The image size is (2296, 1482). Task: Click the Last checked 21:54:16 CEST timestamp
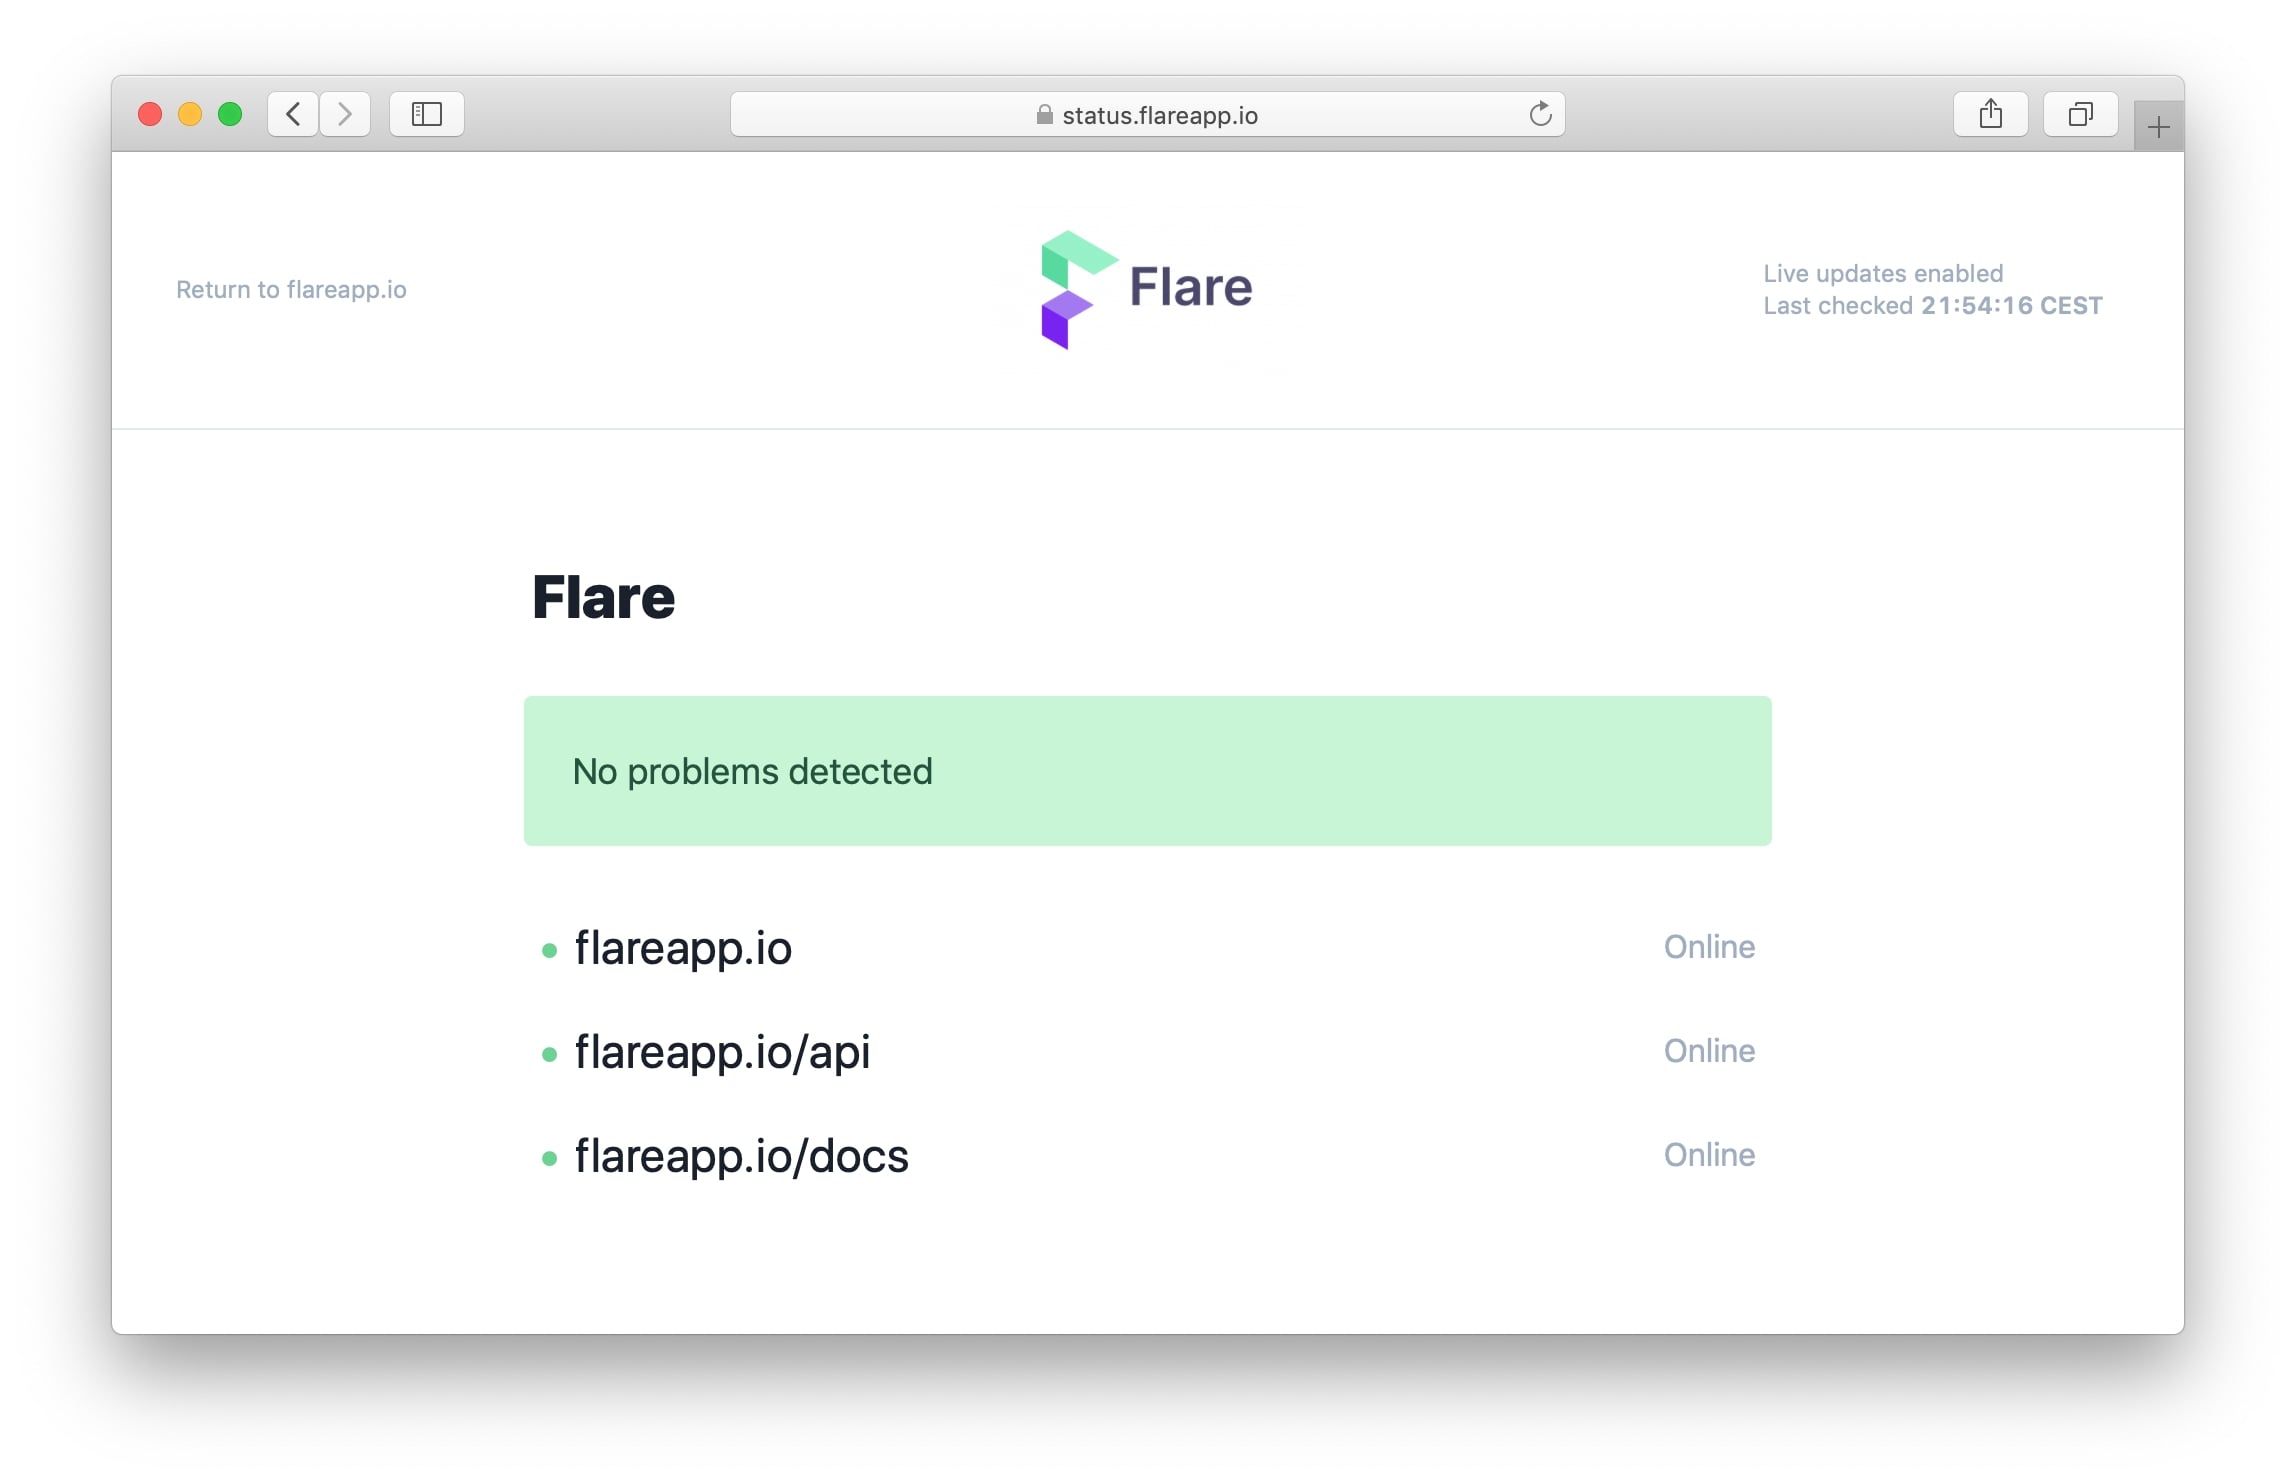1932,305
